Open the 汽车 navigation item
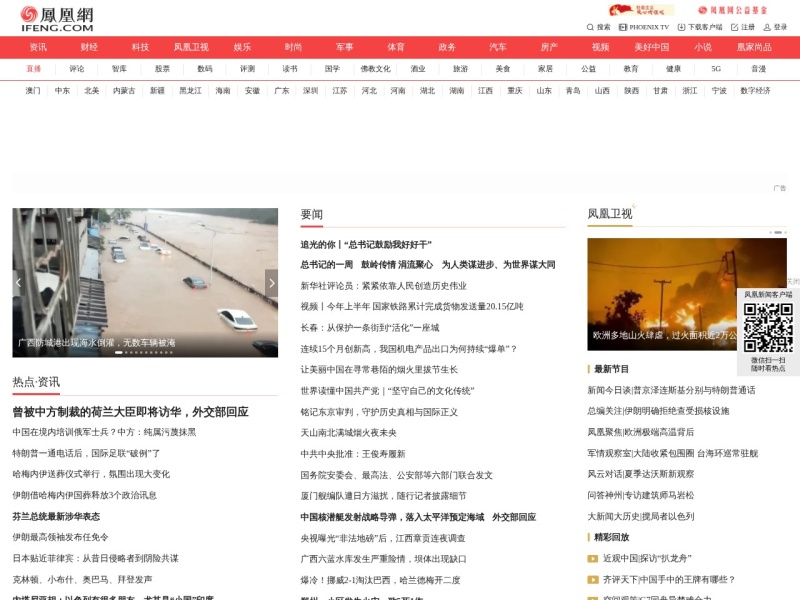This screenshot has height=600, width=800. 497,47
